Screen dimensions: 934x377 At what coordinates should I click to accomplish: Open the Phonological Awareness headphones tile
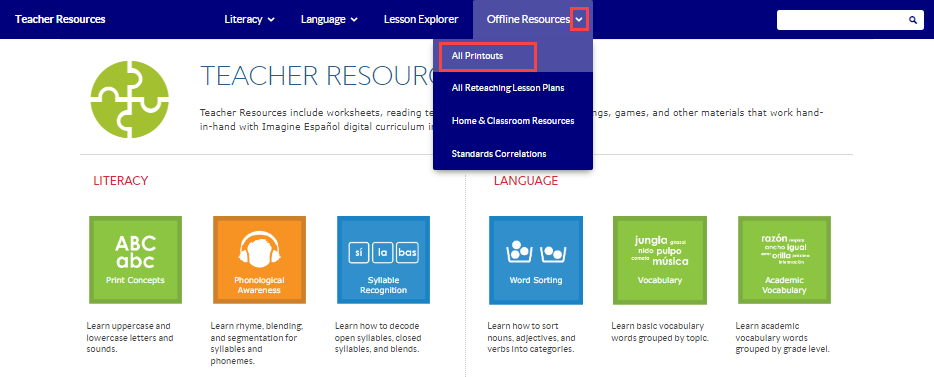pos(259,260)
